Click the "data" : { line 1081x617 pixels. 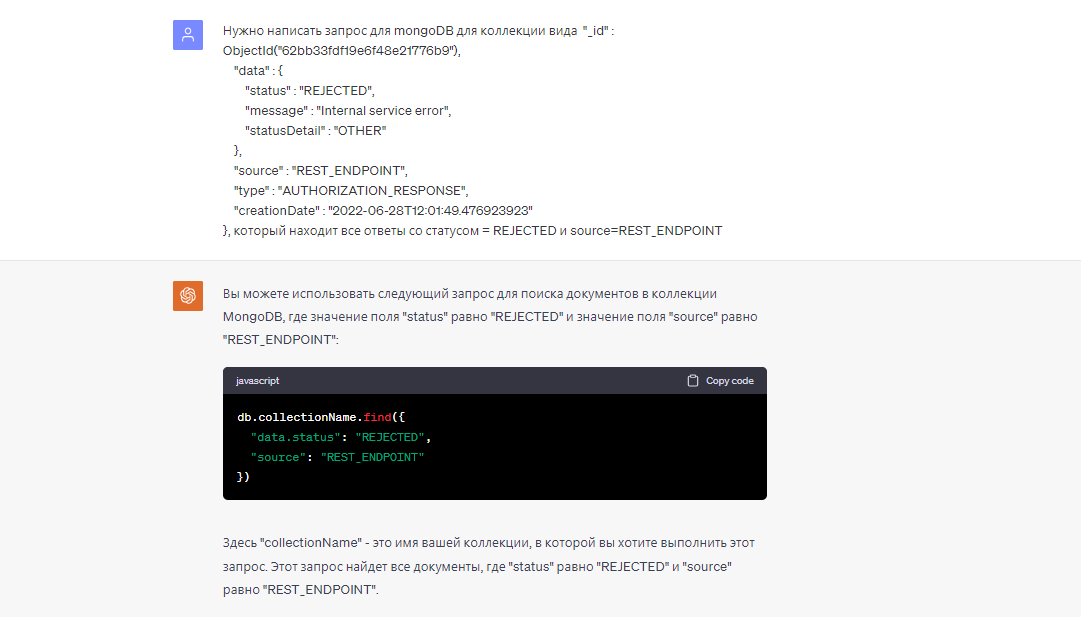click(259, 70)
